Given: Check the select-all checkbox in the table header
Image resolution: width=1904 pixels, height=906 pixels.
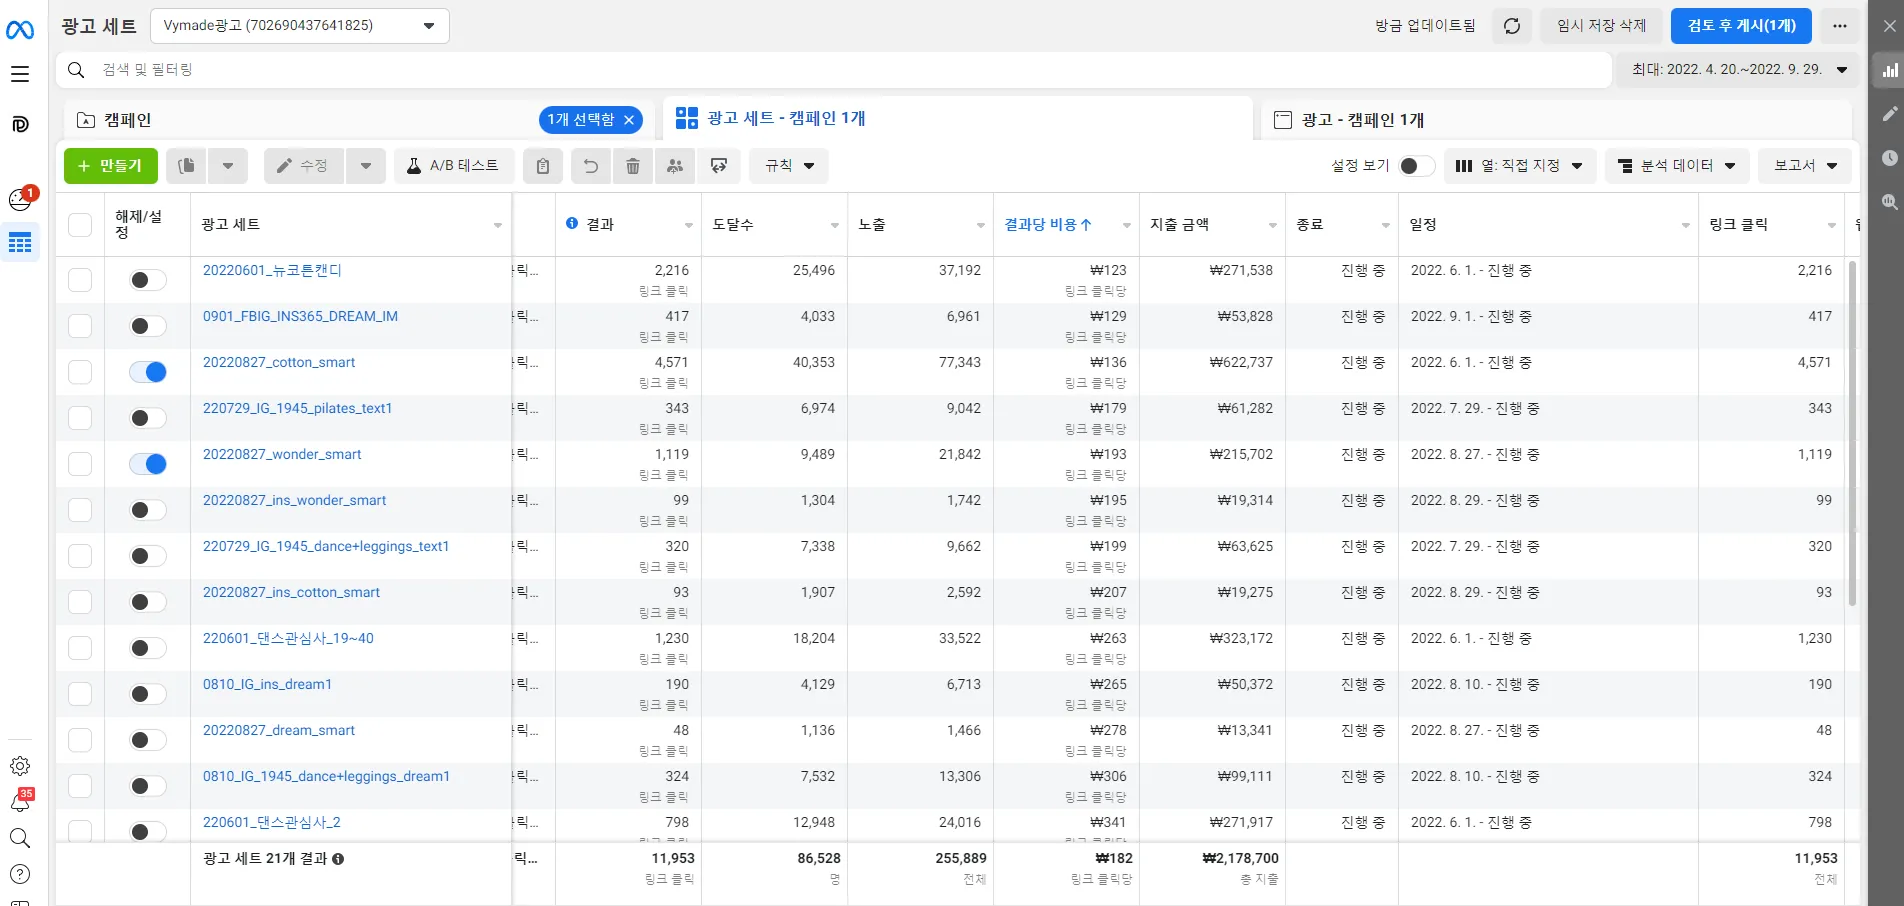Looking at the screenshot, I should (80, 224).
